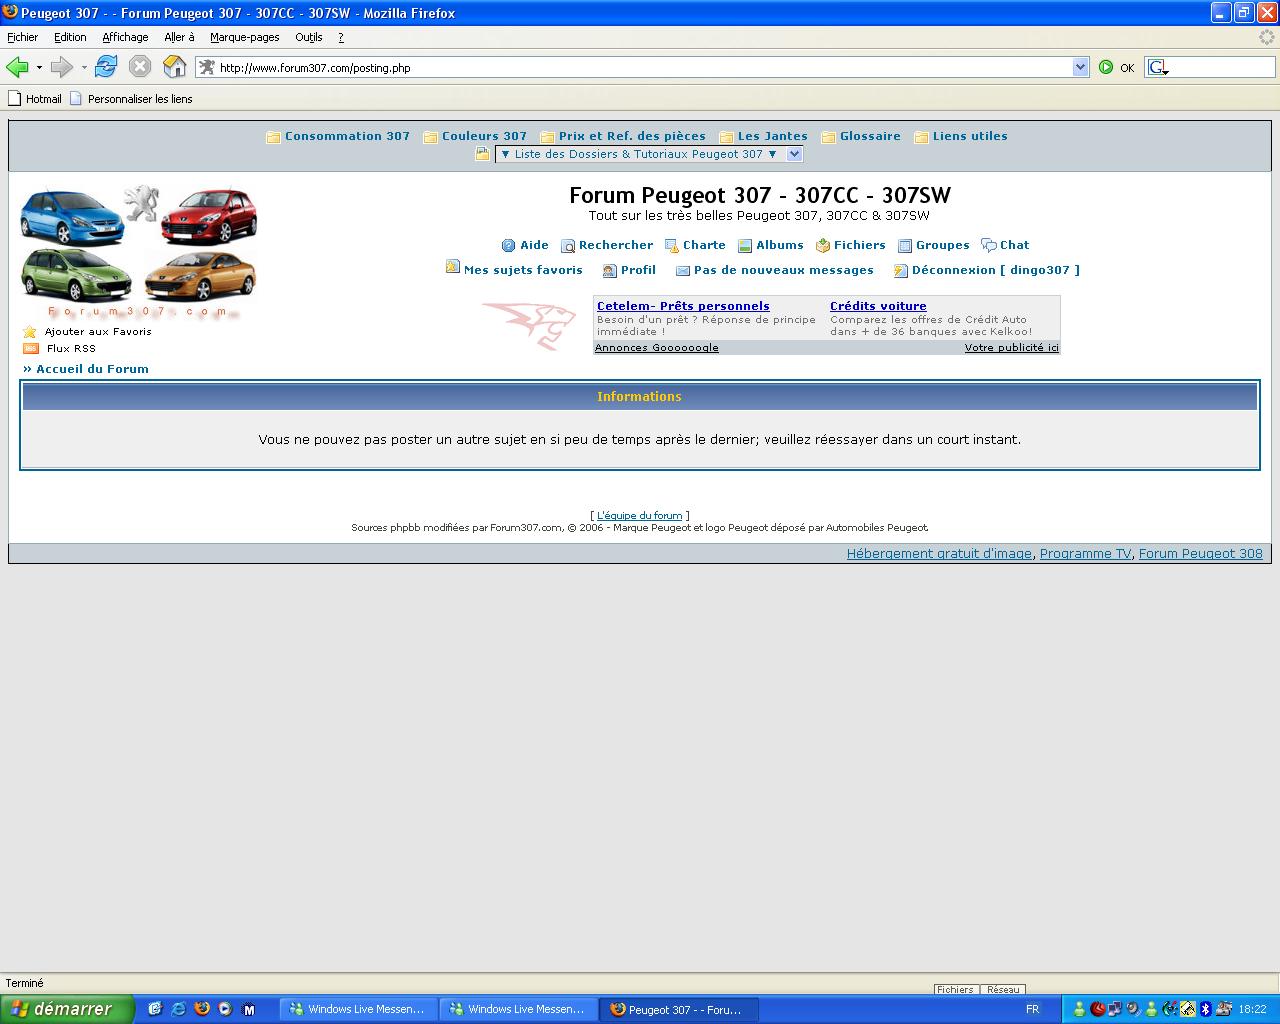
Task: Click the folder icon beside the Dossiers dropdown
Action: point(482,154)
